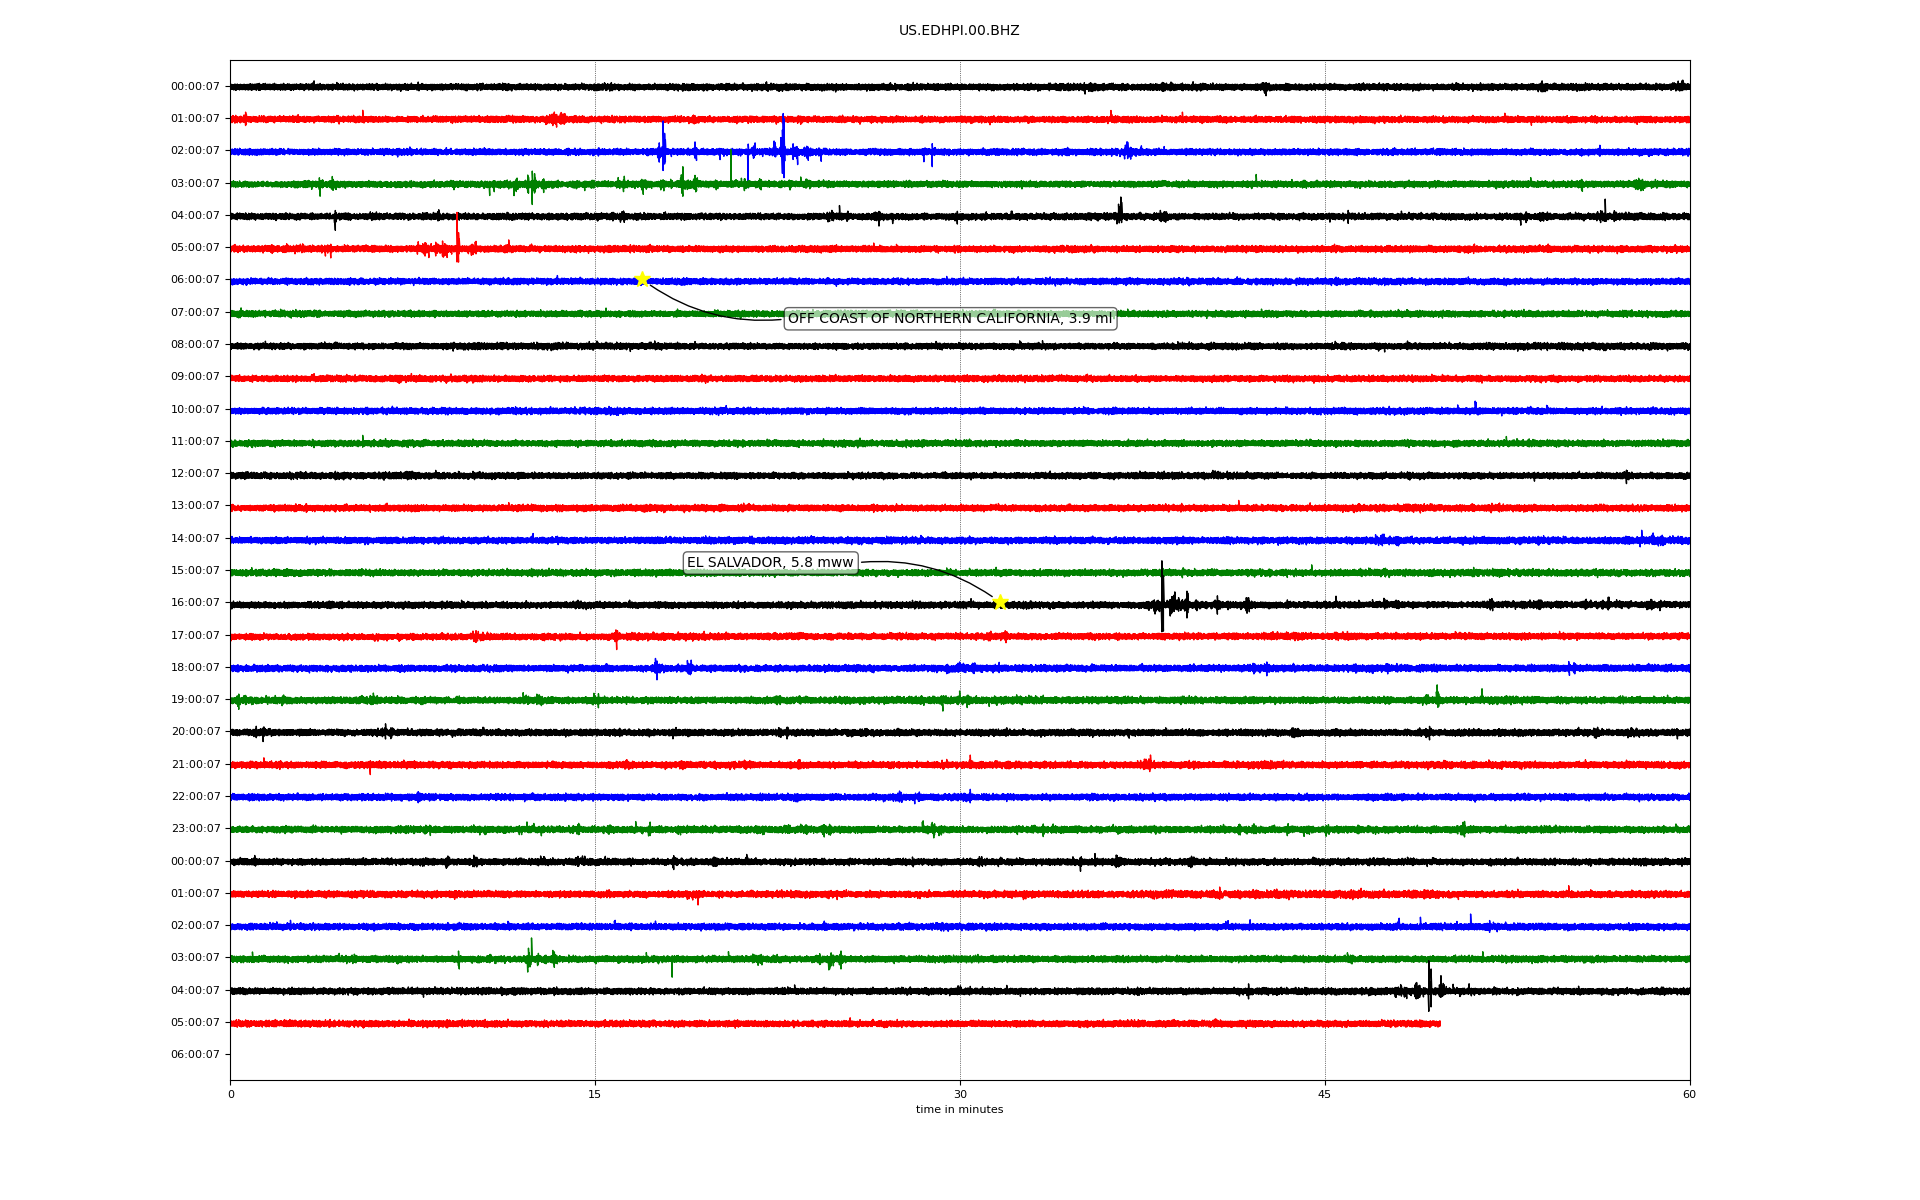Click the end of the last red trace
Image resolution: width=1920 pixels, height=1200 pixels.
pos(1438,1023)
